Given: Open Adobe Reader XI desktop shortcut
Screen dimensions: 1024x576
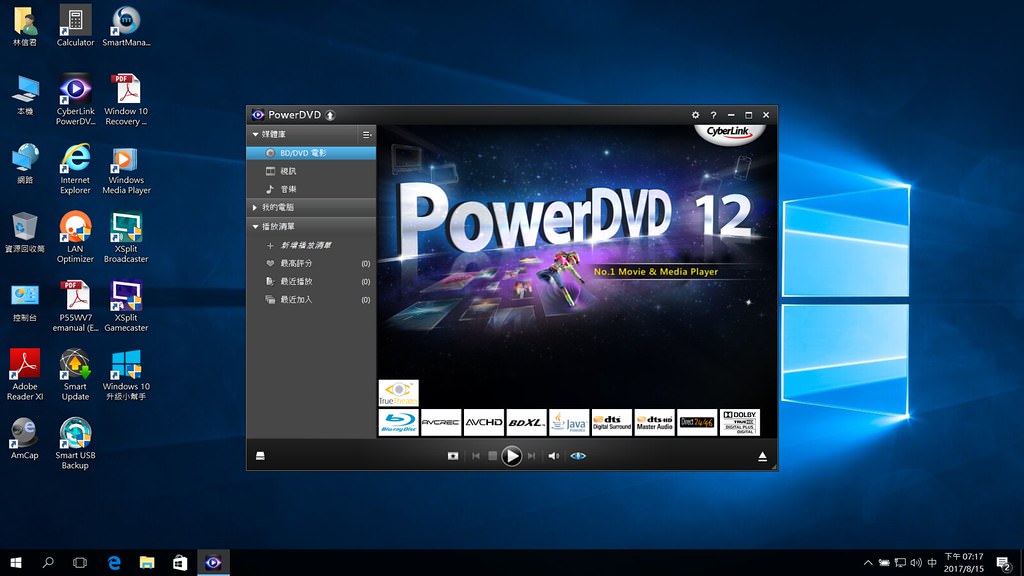Looking at the screenshot, I should coord(25,376).
